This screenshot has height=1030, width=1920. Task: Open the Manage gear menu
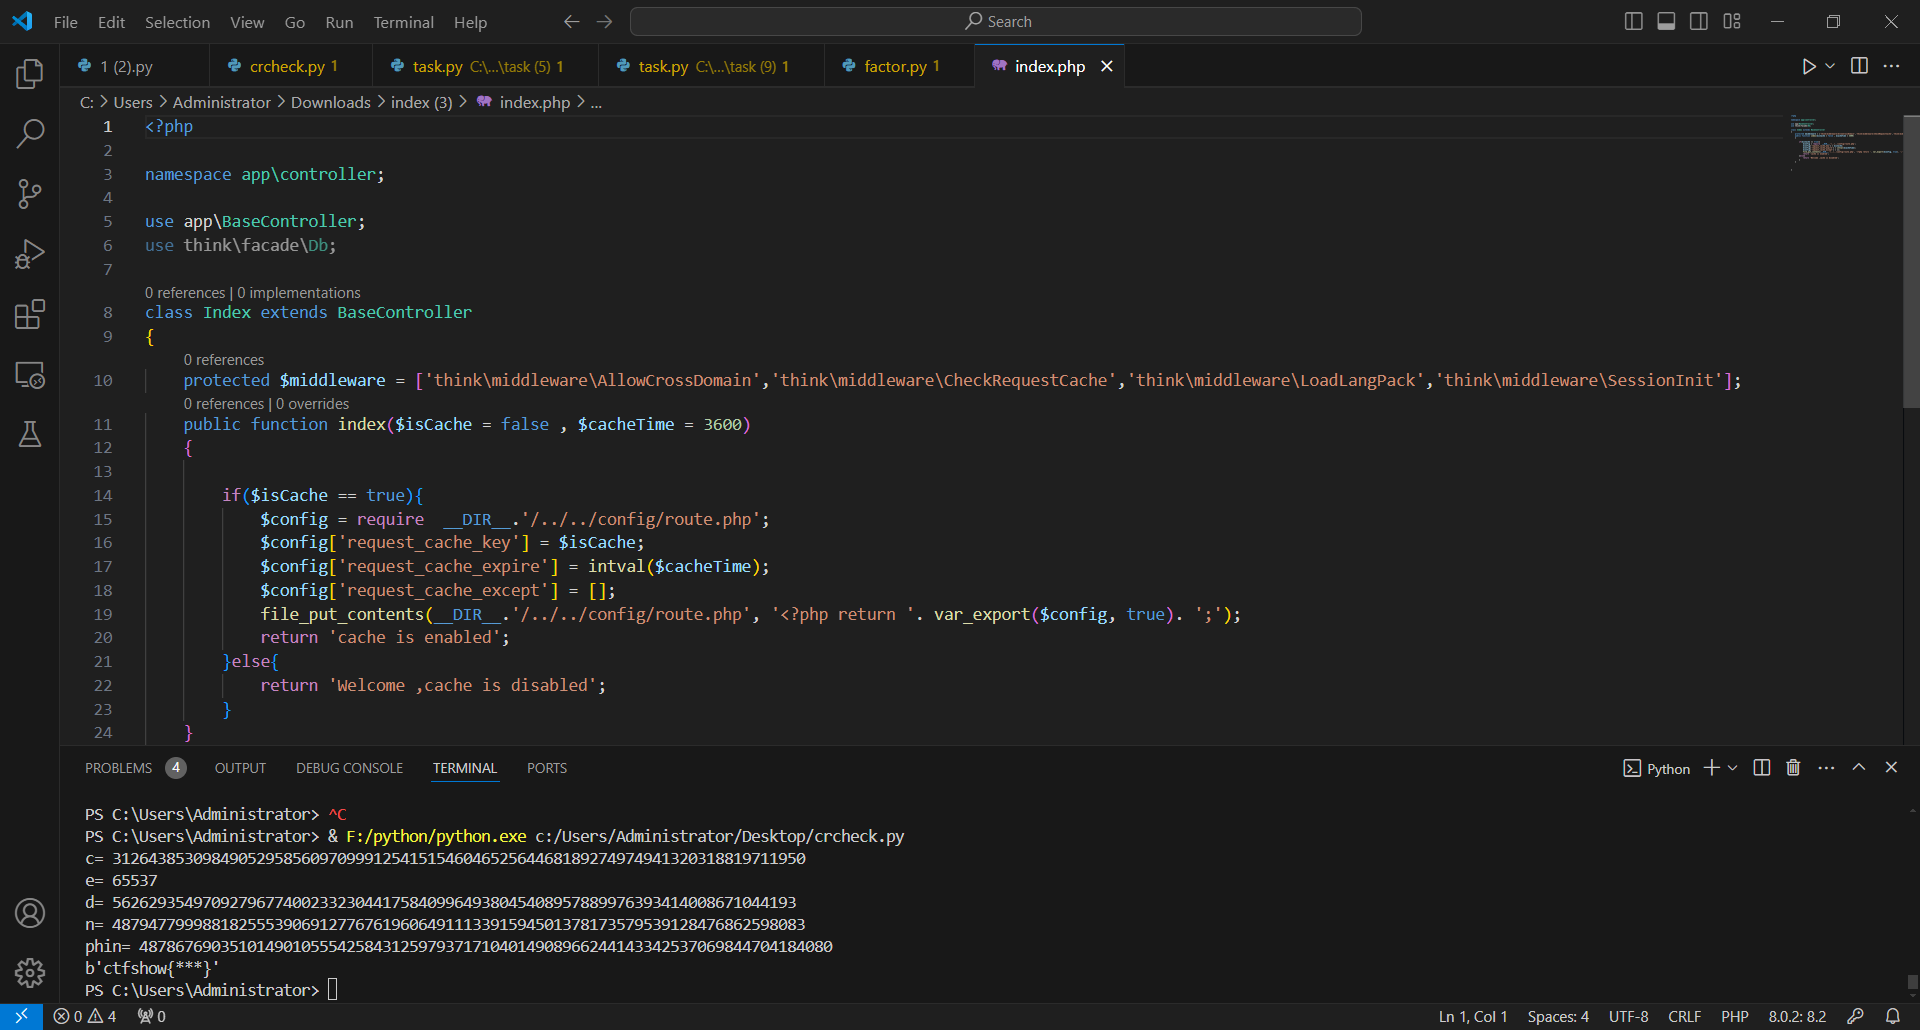click(x=30, y=973)
